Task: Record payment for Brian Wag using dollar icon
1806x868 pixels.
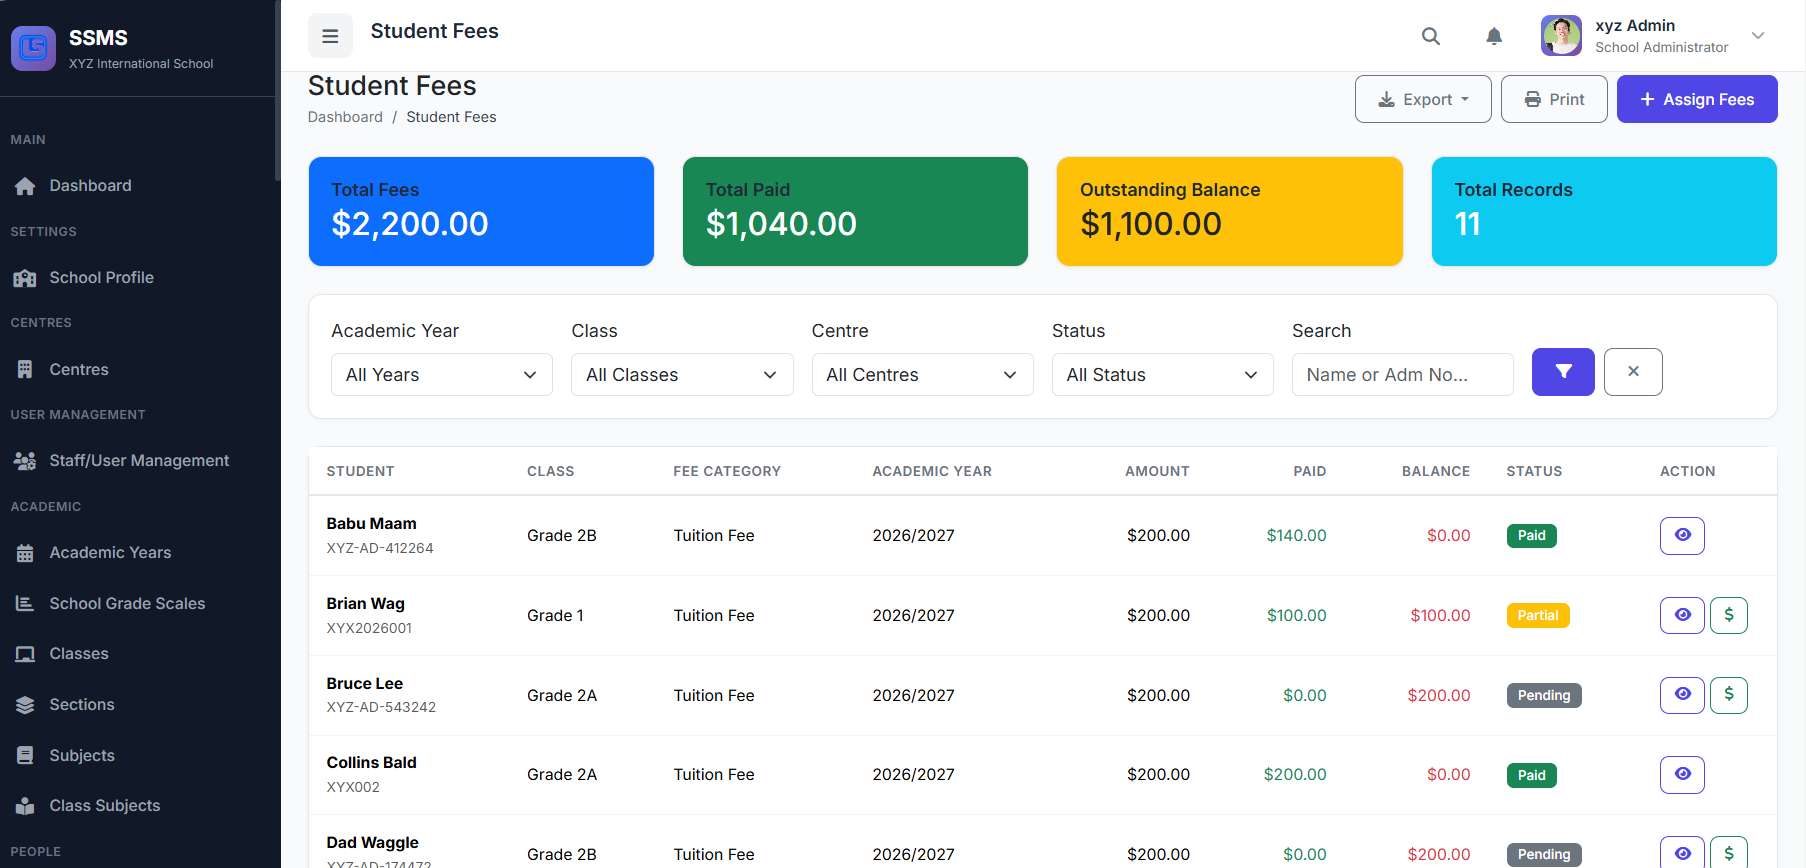Action: pyautogui.click(x=1729, y=615)
